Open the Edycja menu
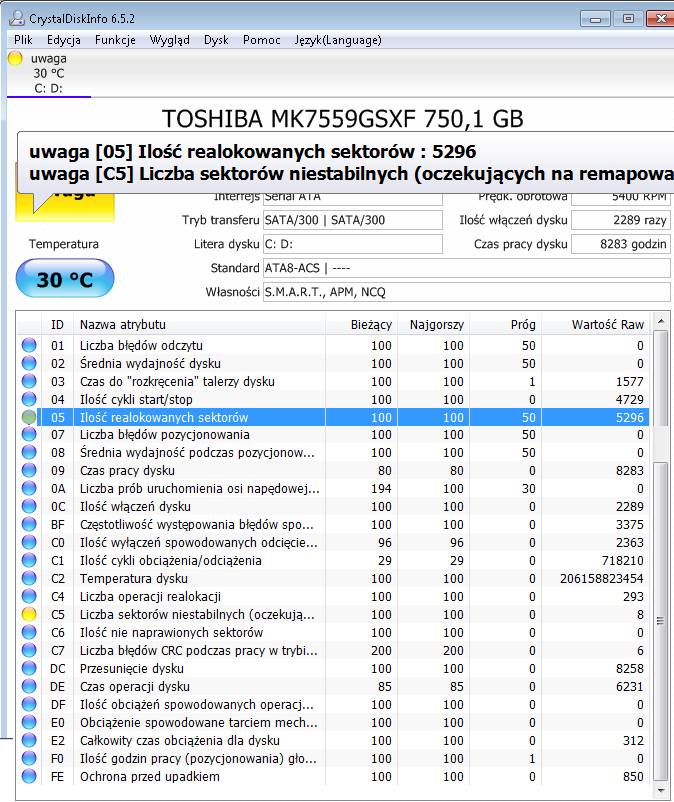Image resolution: width=674 pixels, height=802 pixels. tap(63, 40)
